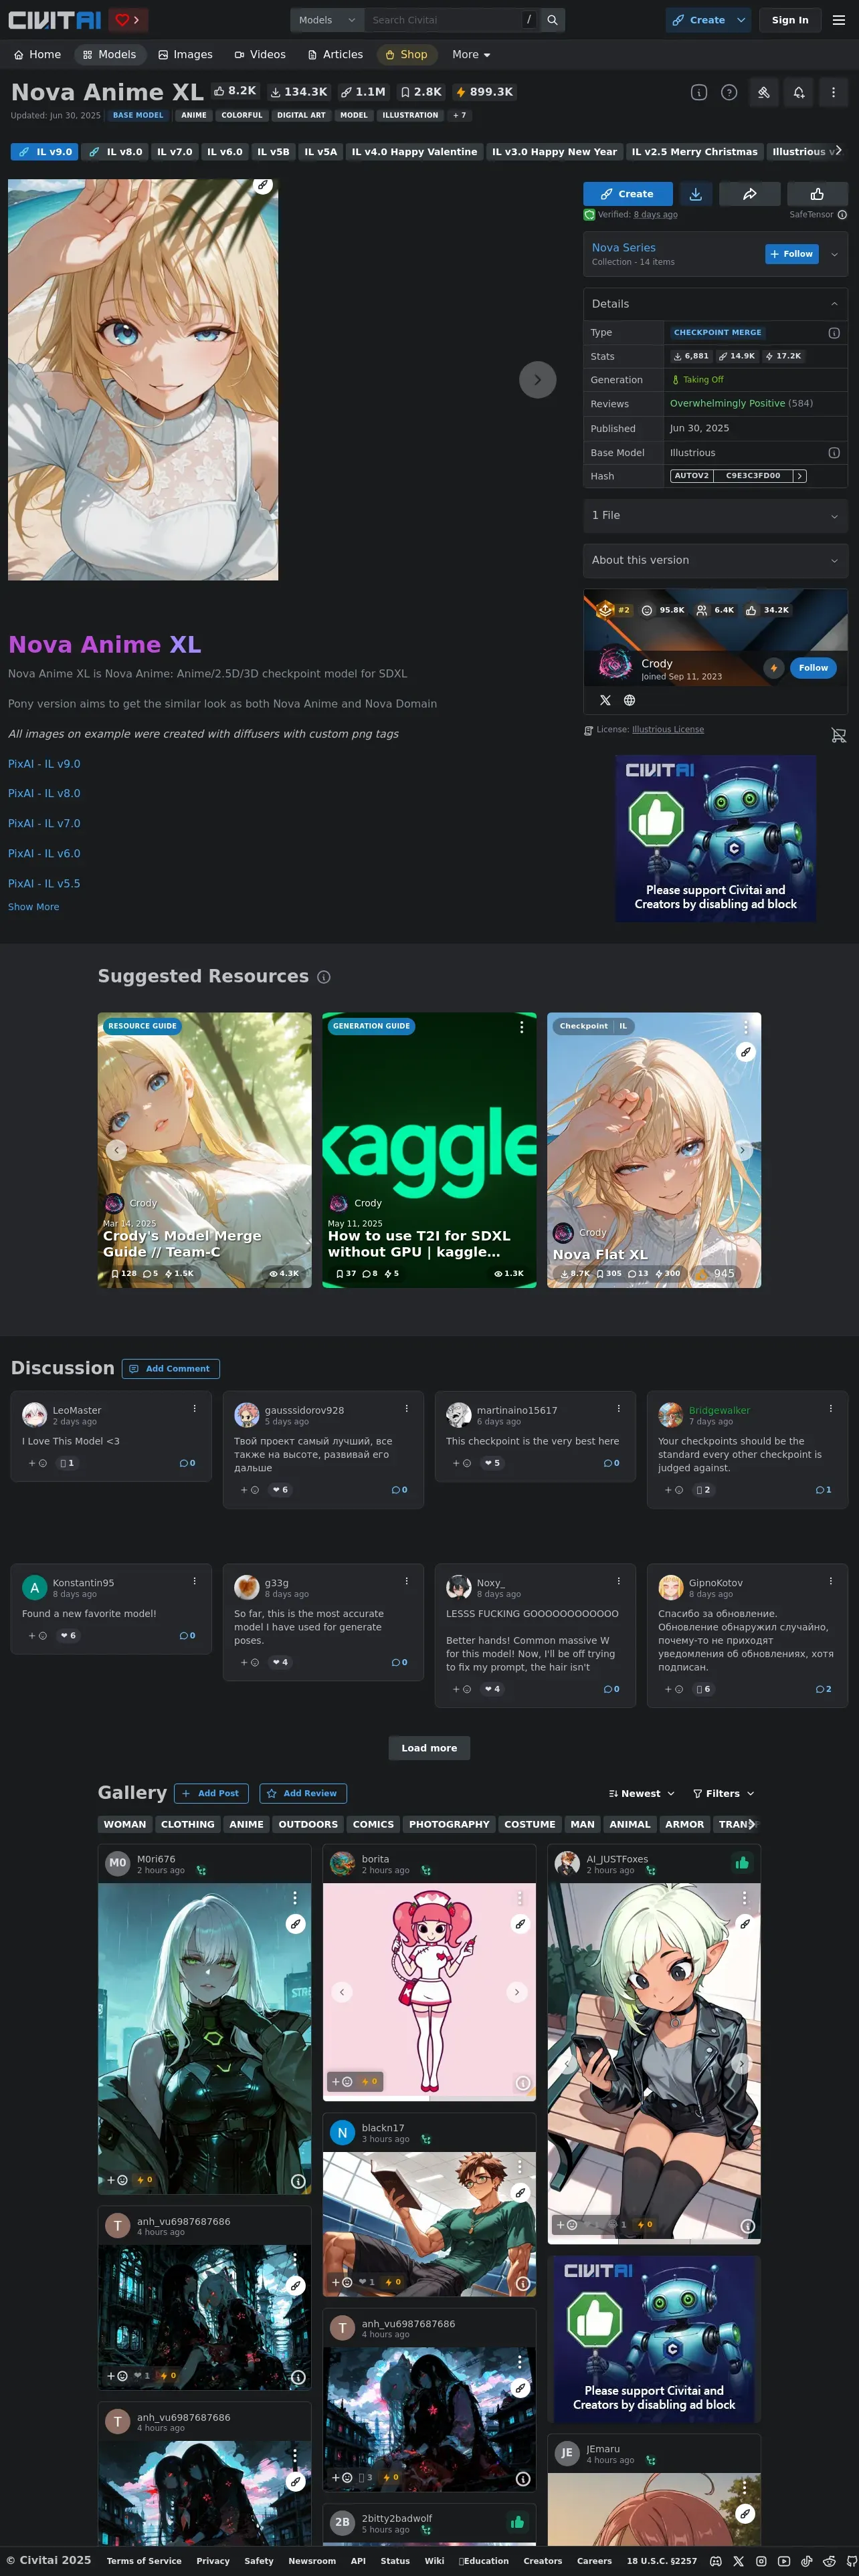Open the model info icon beside the title

[699, 92]
